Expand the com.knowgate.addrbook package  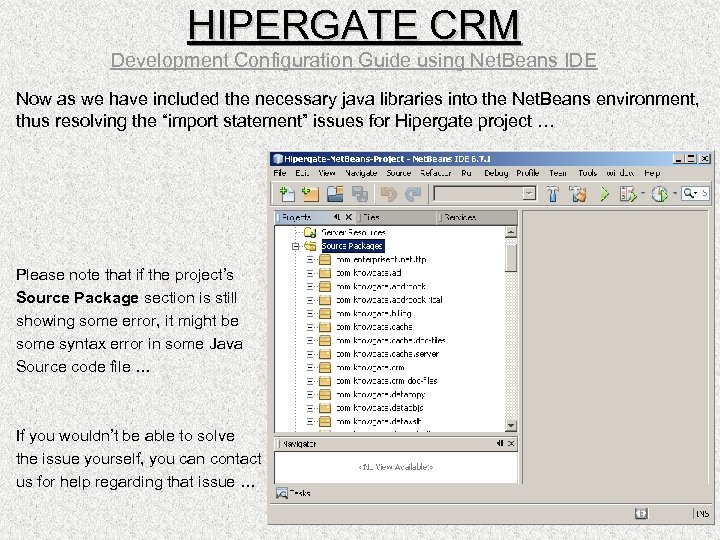coord(310,287)
